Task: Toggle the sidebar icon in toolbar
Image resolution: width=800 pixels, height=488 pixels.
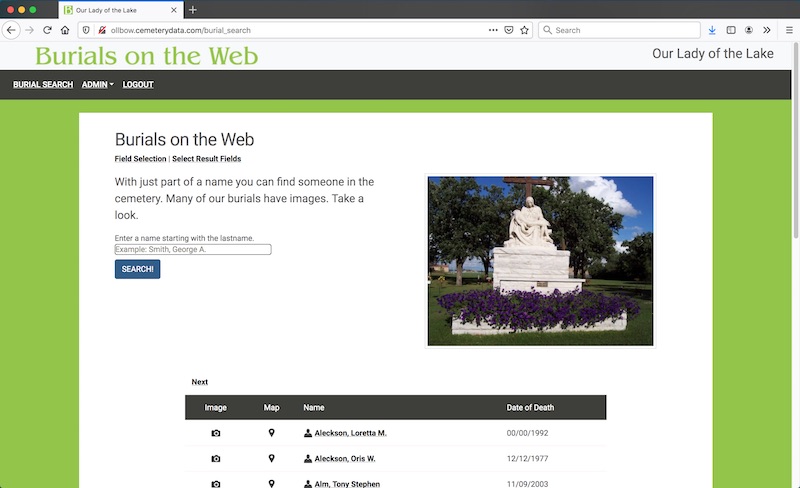Action: pos(731,30)
